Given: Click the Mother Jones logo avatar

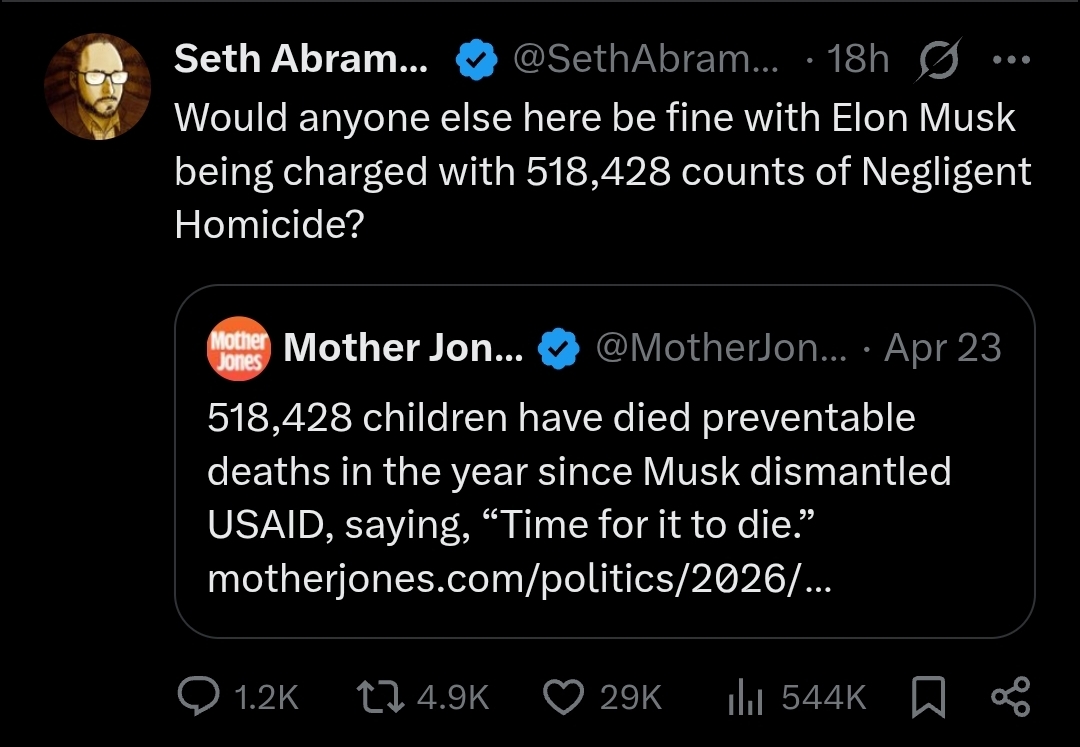Looking at the screenshot, I should click(238, 347).
